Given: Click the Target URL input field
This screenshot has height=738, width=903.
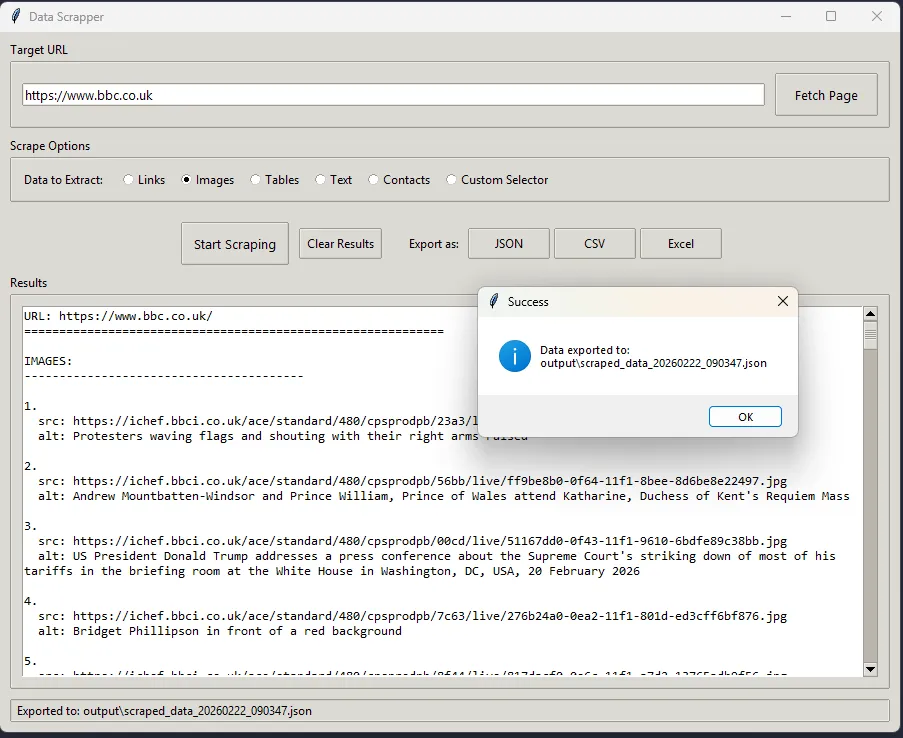Looking at the screenshot, I should 393,95.
